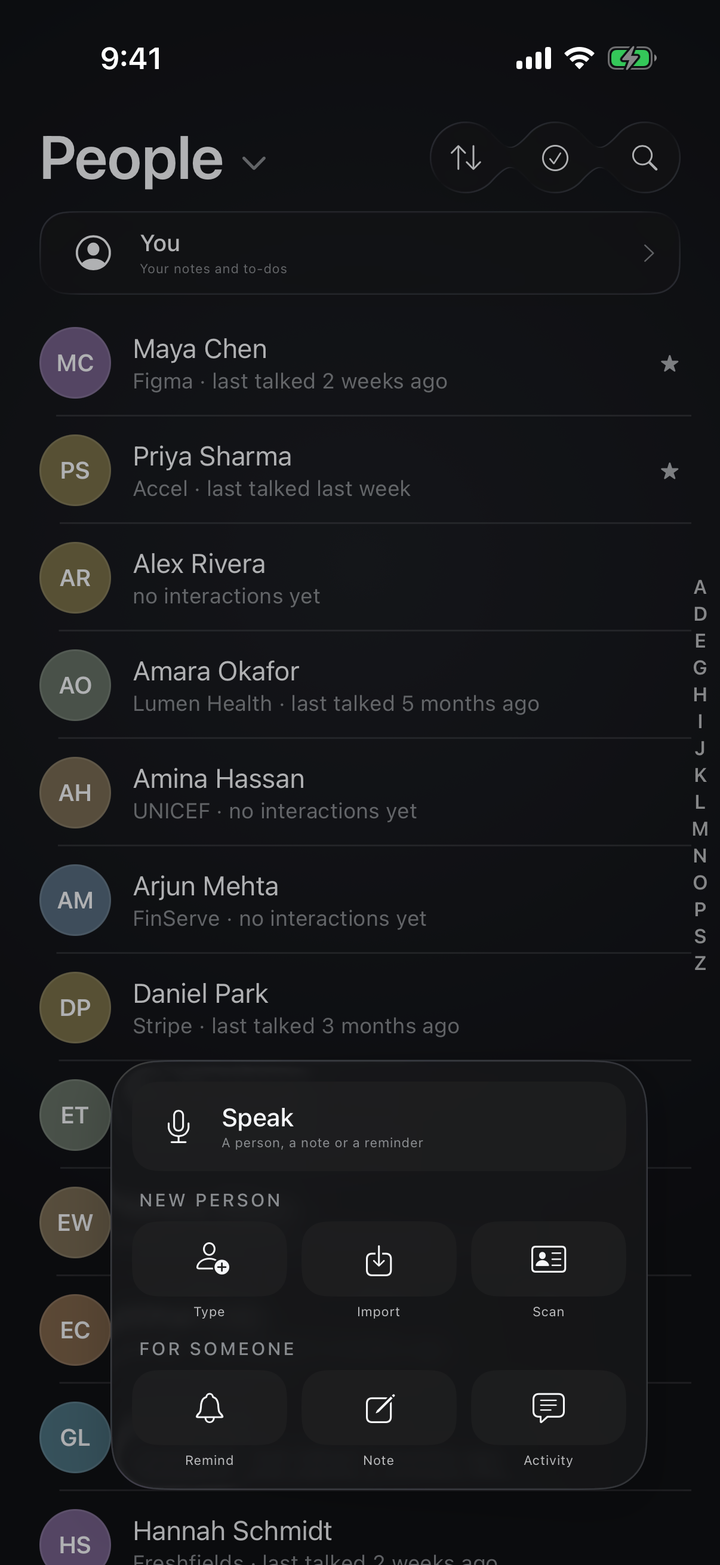Tap the Scan business card icon
Viewport: 720px width, 1565px height.
click(x=548, y=1259)
